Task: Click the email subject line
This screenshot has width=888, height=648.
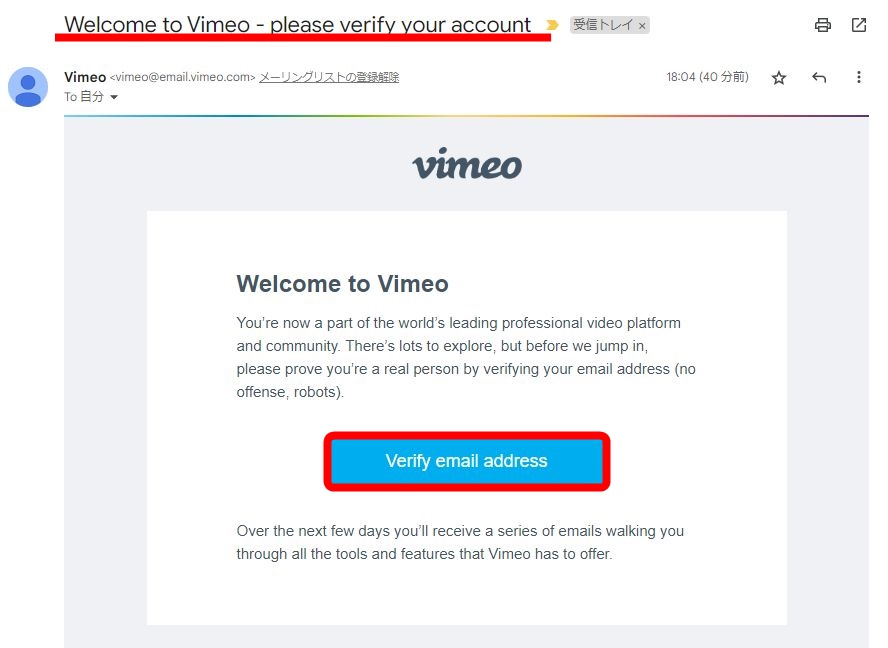Action: [297, 24]
